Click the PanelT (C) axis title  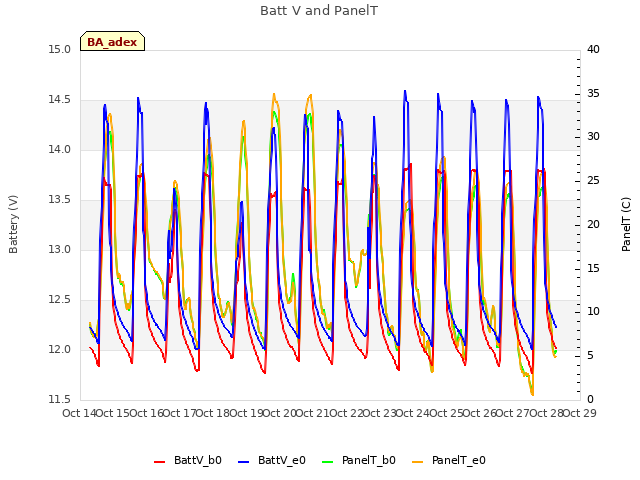point(626,224)
